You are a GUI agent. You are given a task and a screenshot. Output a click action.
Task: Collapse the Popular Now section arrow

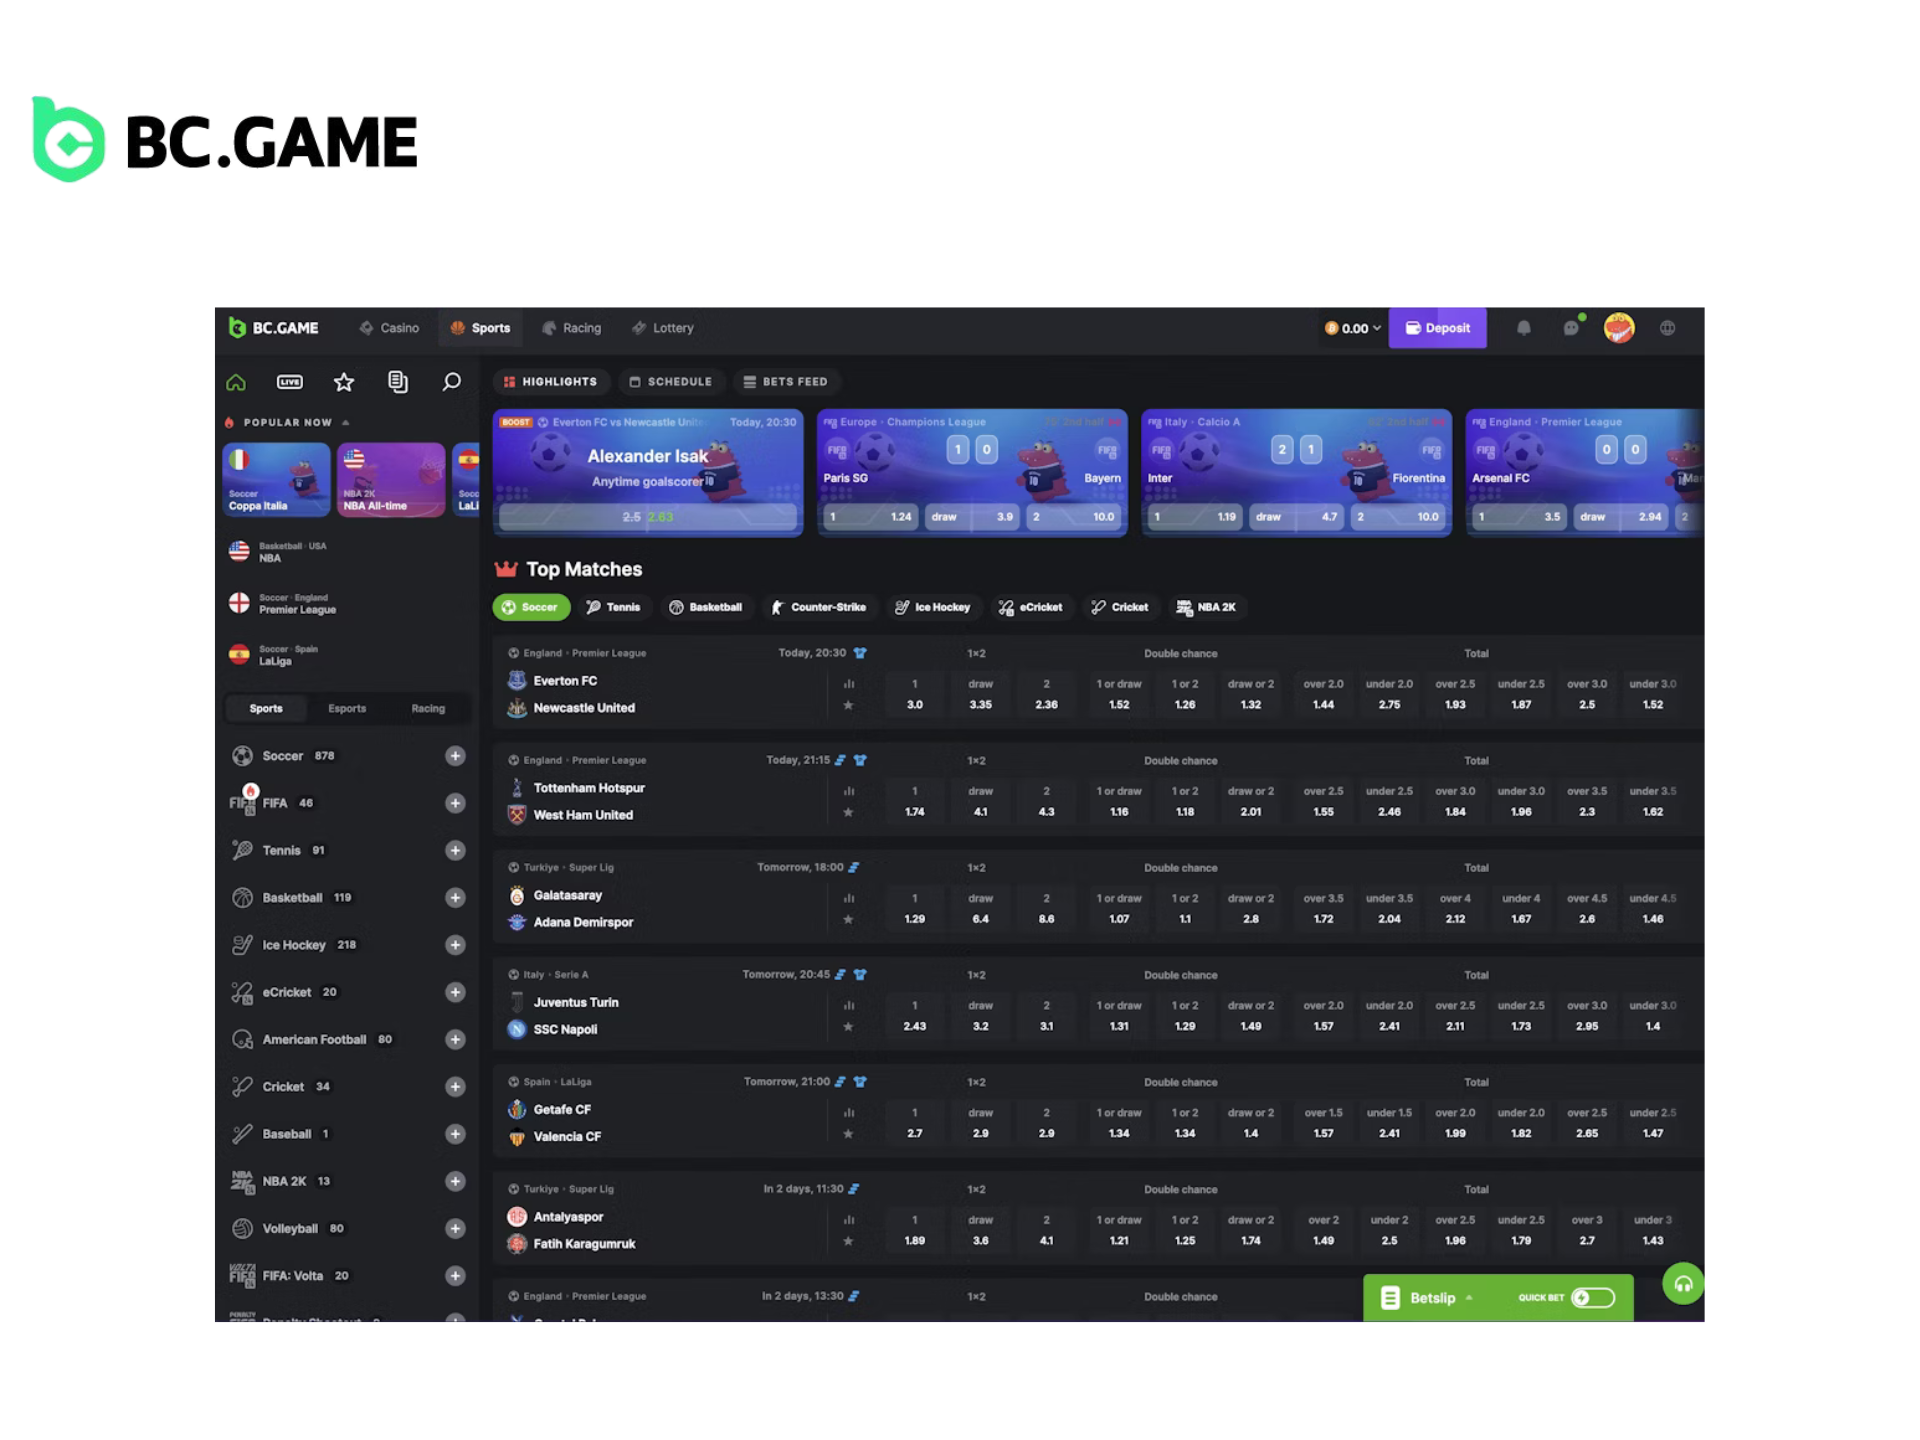coord(346,423)
